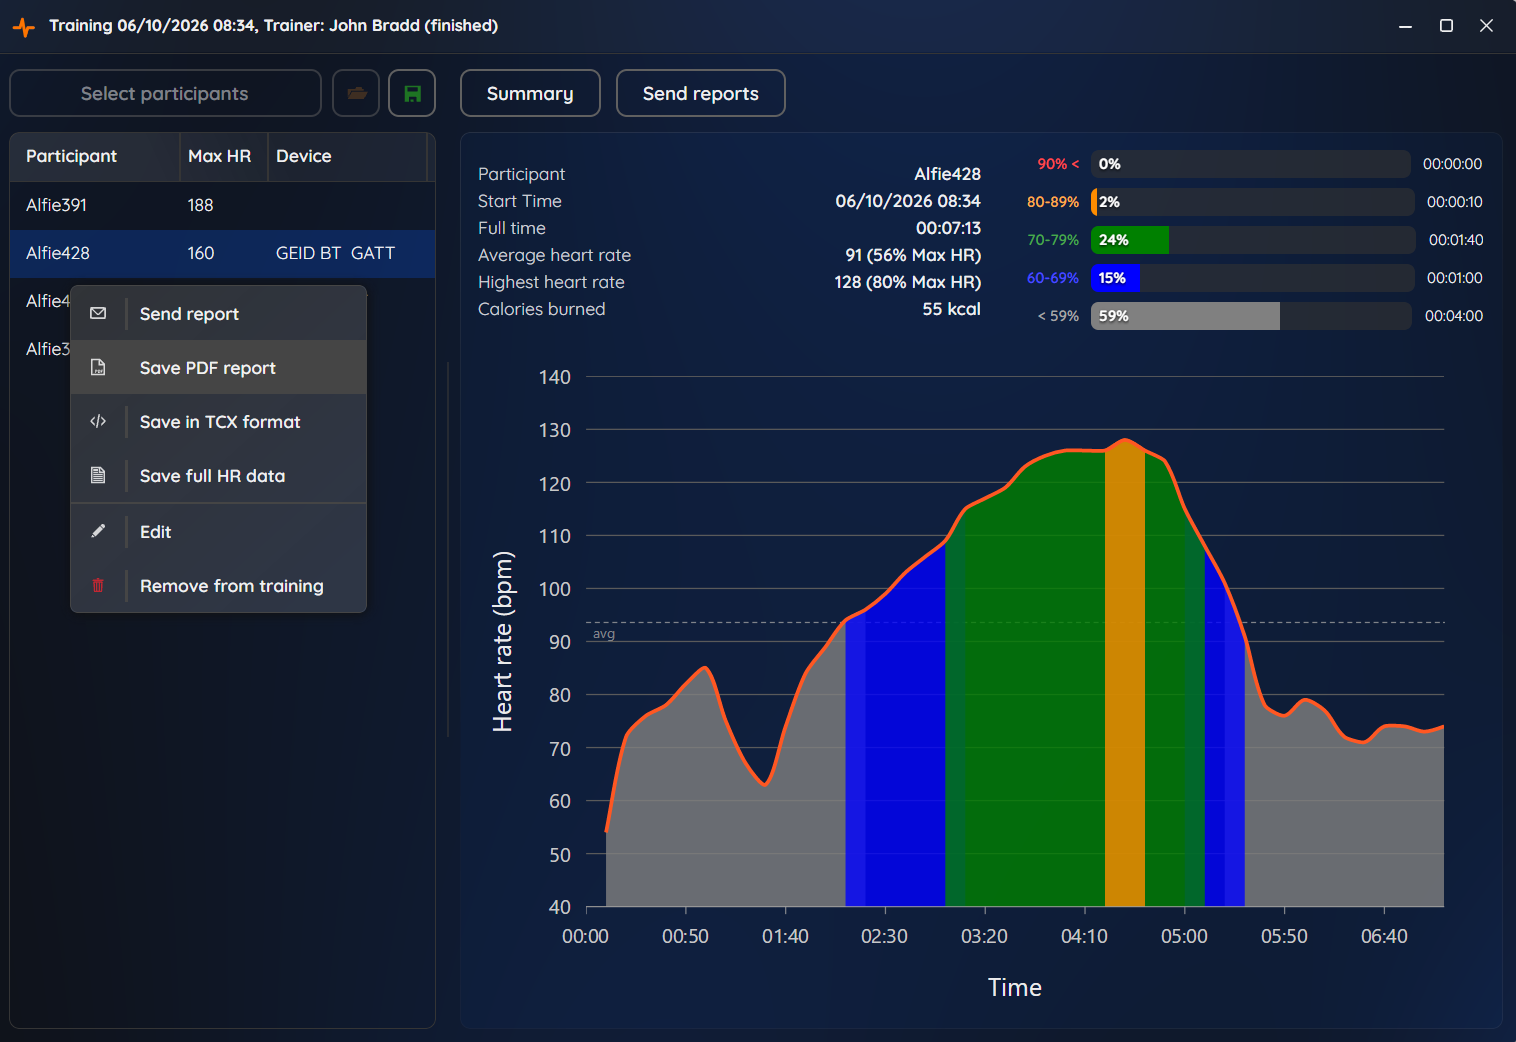Select Save PDF report menu entry

[x=219, y=368]
